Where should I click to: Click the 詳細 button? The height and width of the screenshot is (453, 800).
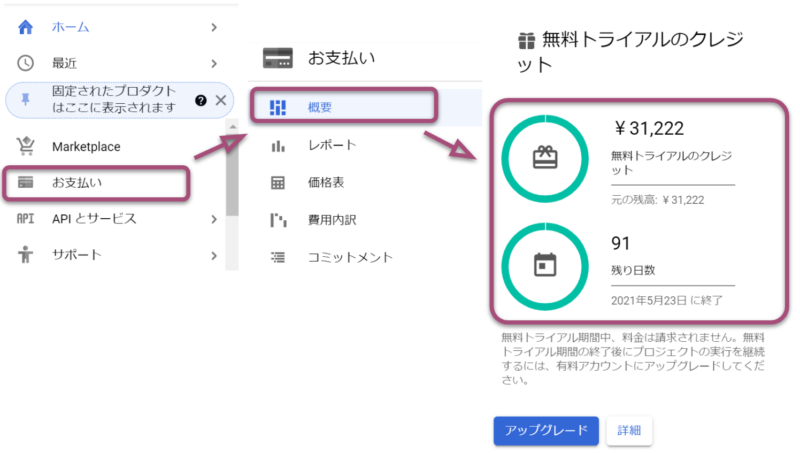[629, 430]
